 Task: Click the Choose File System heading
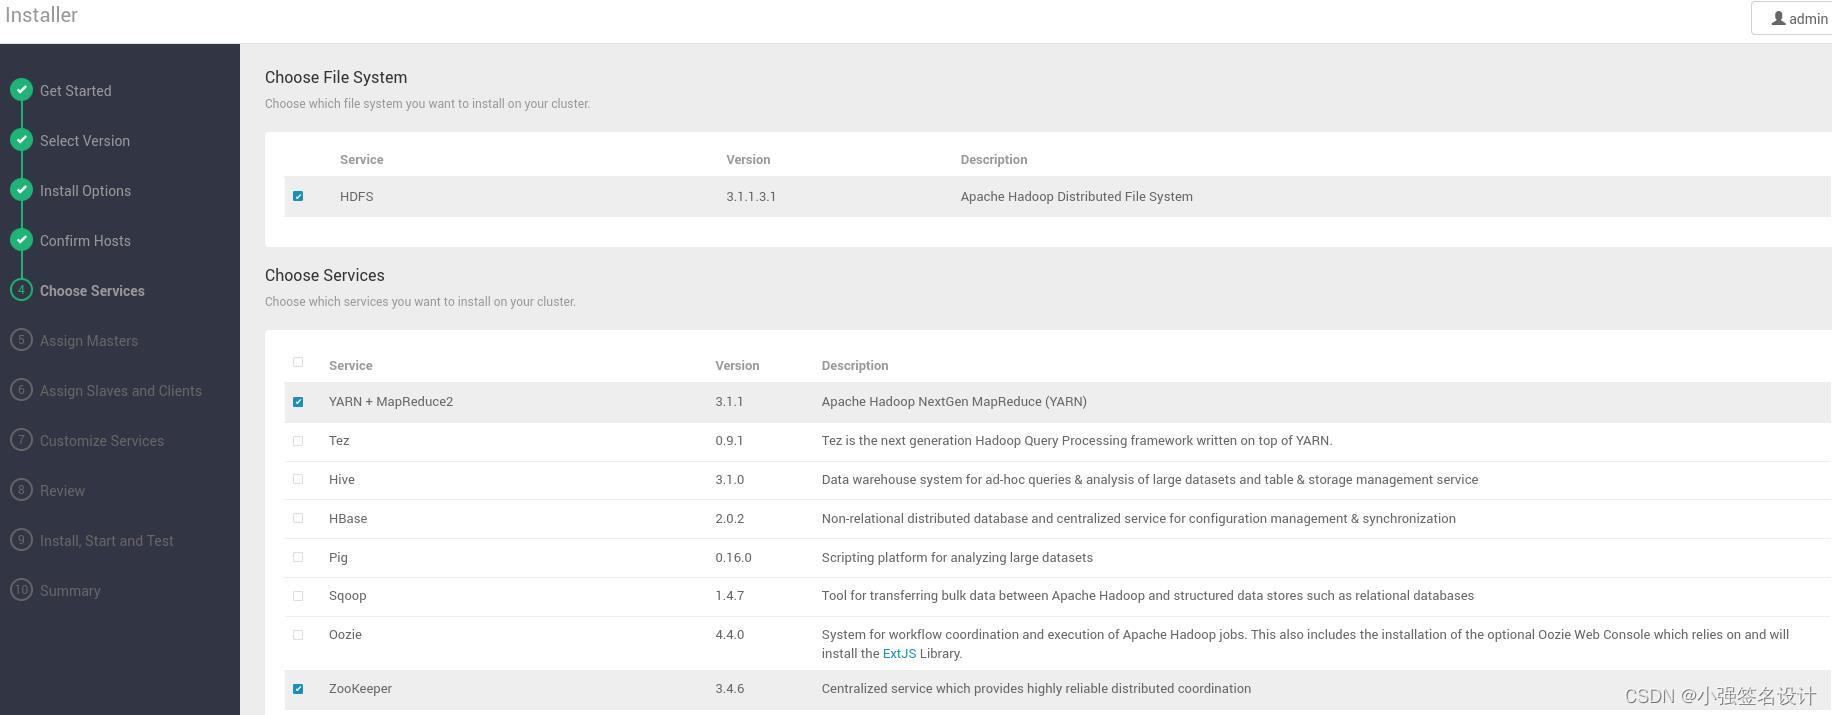(x=336, y=77)
